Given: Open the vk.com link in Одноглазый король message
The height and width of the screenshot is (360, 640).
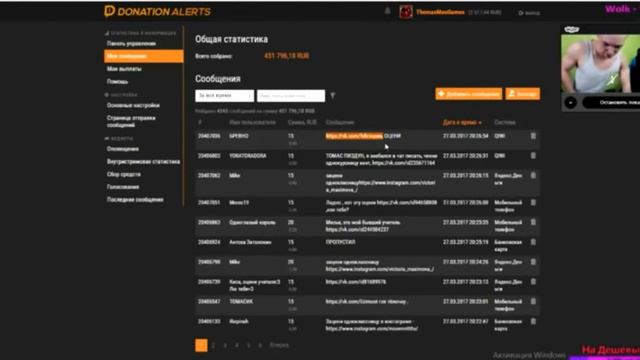Looking at the screenshot, I should (357, 230).
